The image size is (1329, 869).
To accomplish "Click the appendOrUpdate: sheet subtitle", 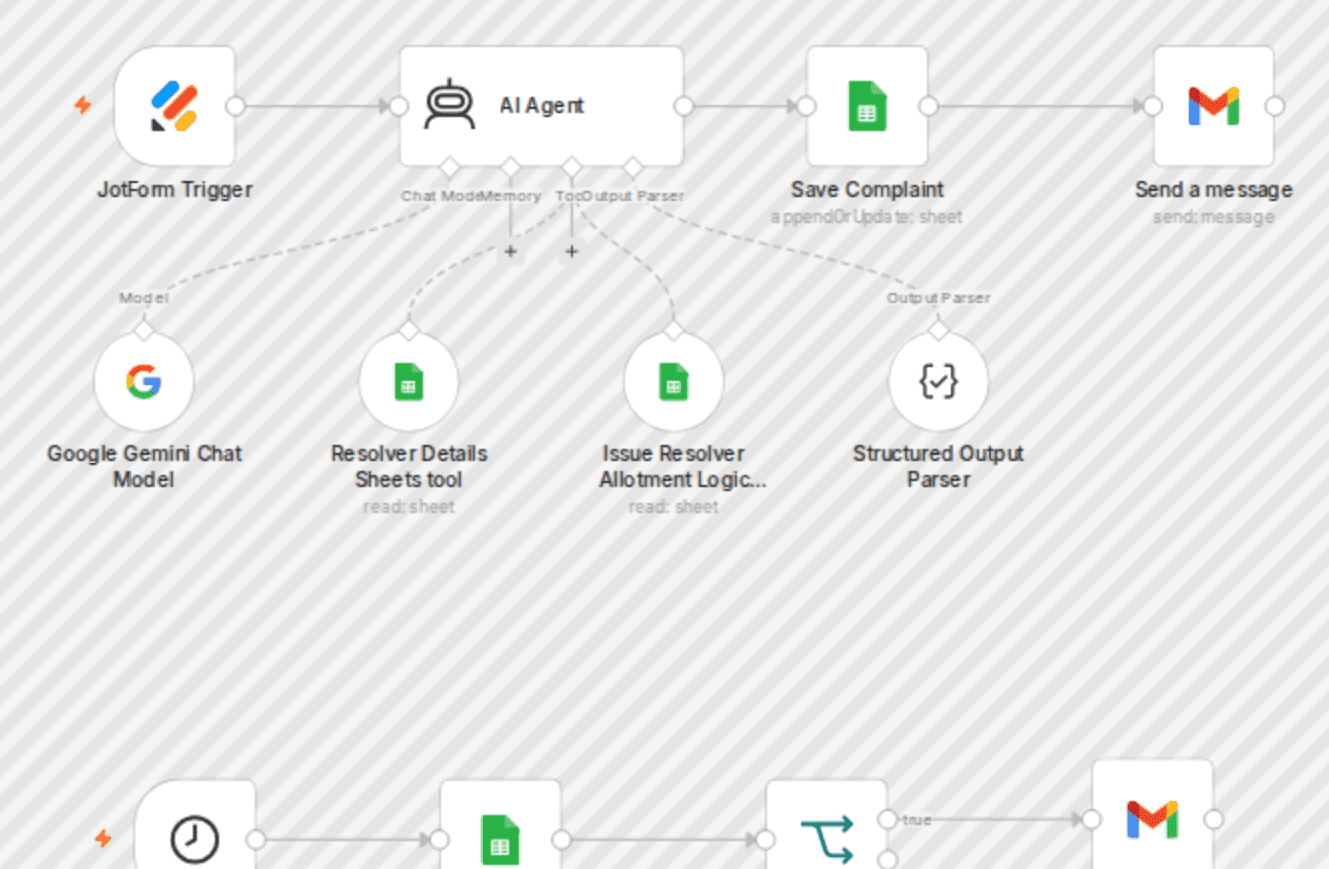I will (x=867, y=216).
